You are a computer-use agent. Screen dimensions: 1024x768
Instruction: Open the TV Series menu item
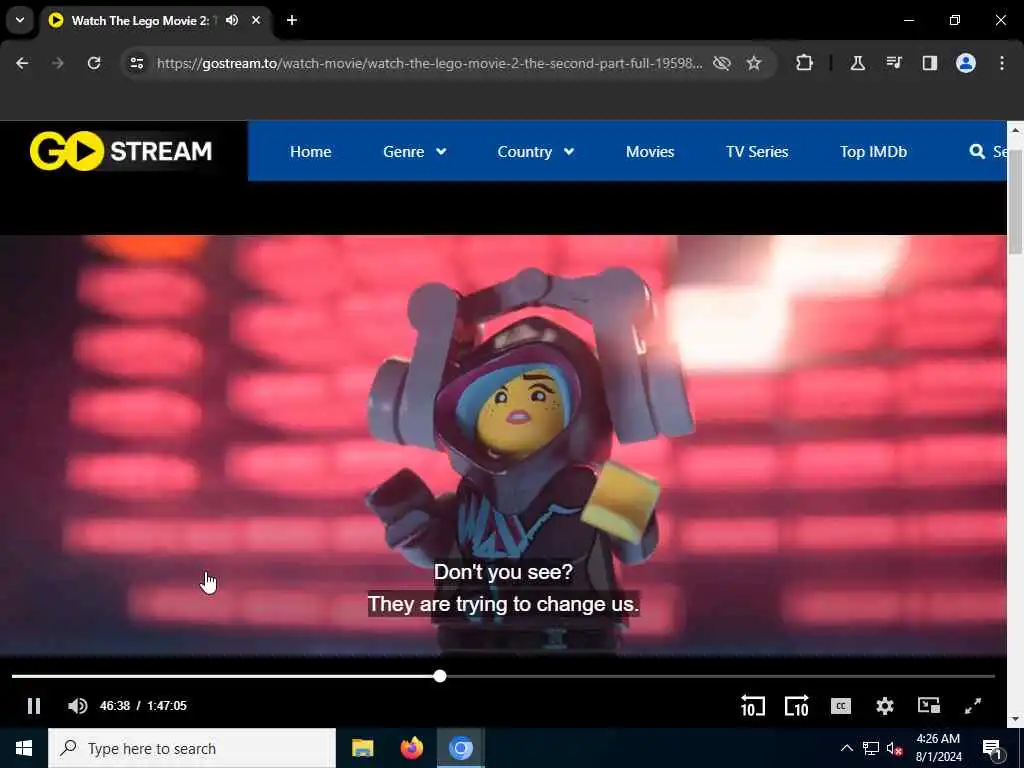coord(757,152)
